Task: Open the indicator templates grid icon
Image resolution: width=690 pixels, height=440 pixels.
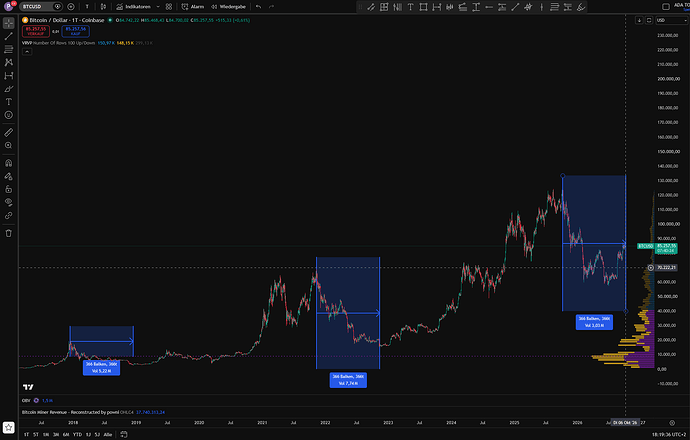Action: point(169,7)
